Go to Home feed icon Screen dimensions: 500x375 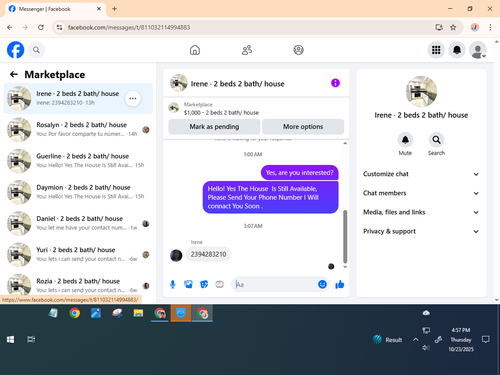[x=195, y=50]
